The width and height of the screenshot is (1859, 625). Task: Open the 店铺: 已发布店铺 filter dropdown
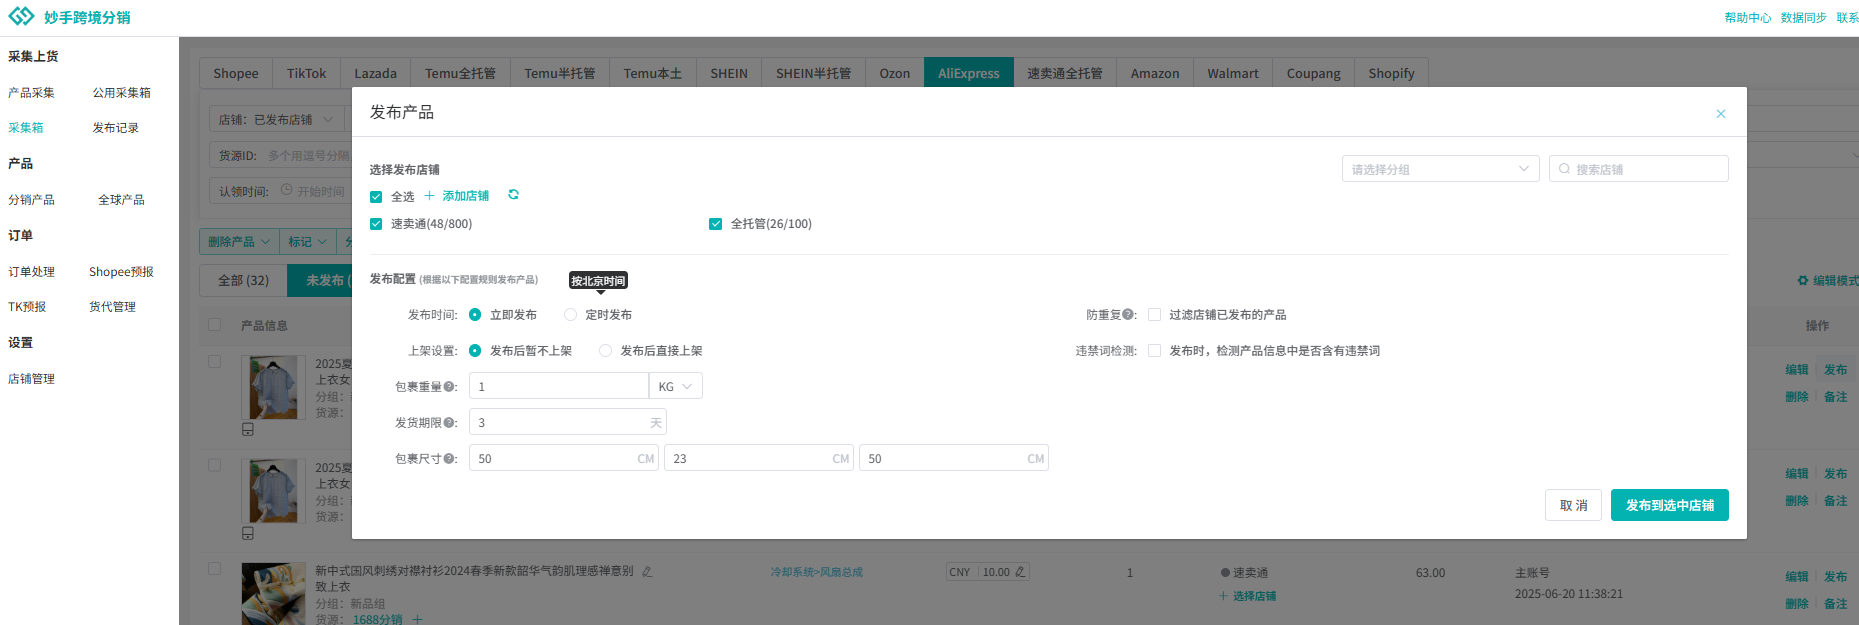(x=277, y=120)
